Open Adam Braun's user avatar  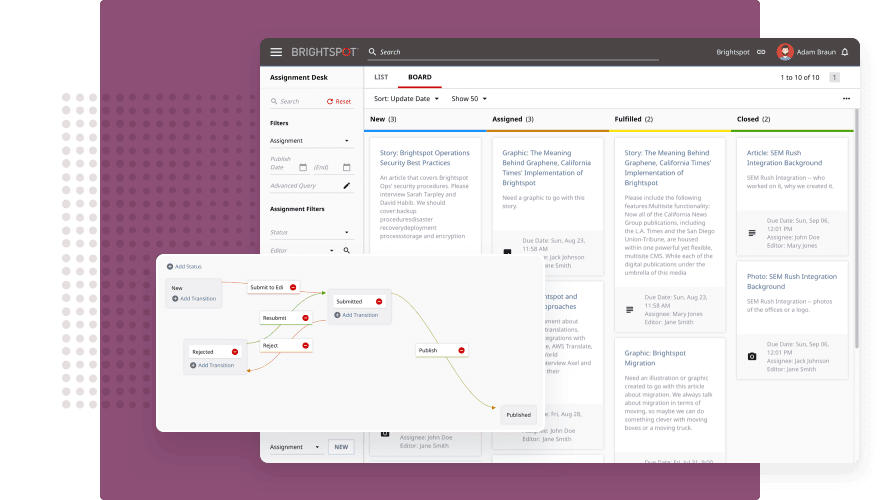785,52
